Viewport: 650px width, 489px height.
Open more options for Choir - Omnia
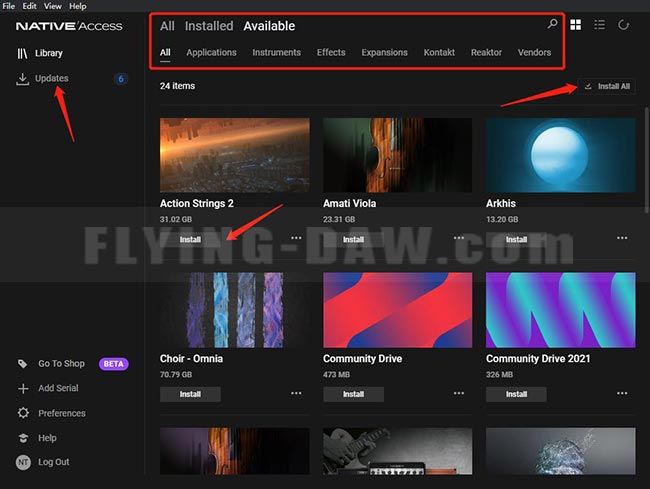[x=296, y=393]
